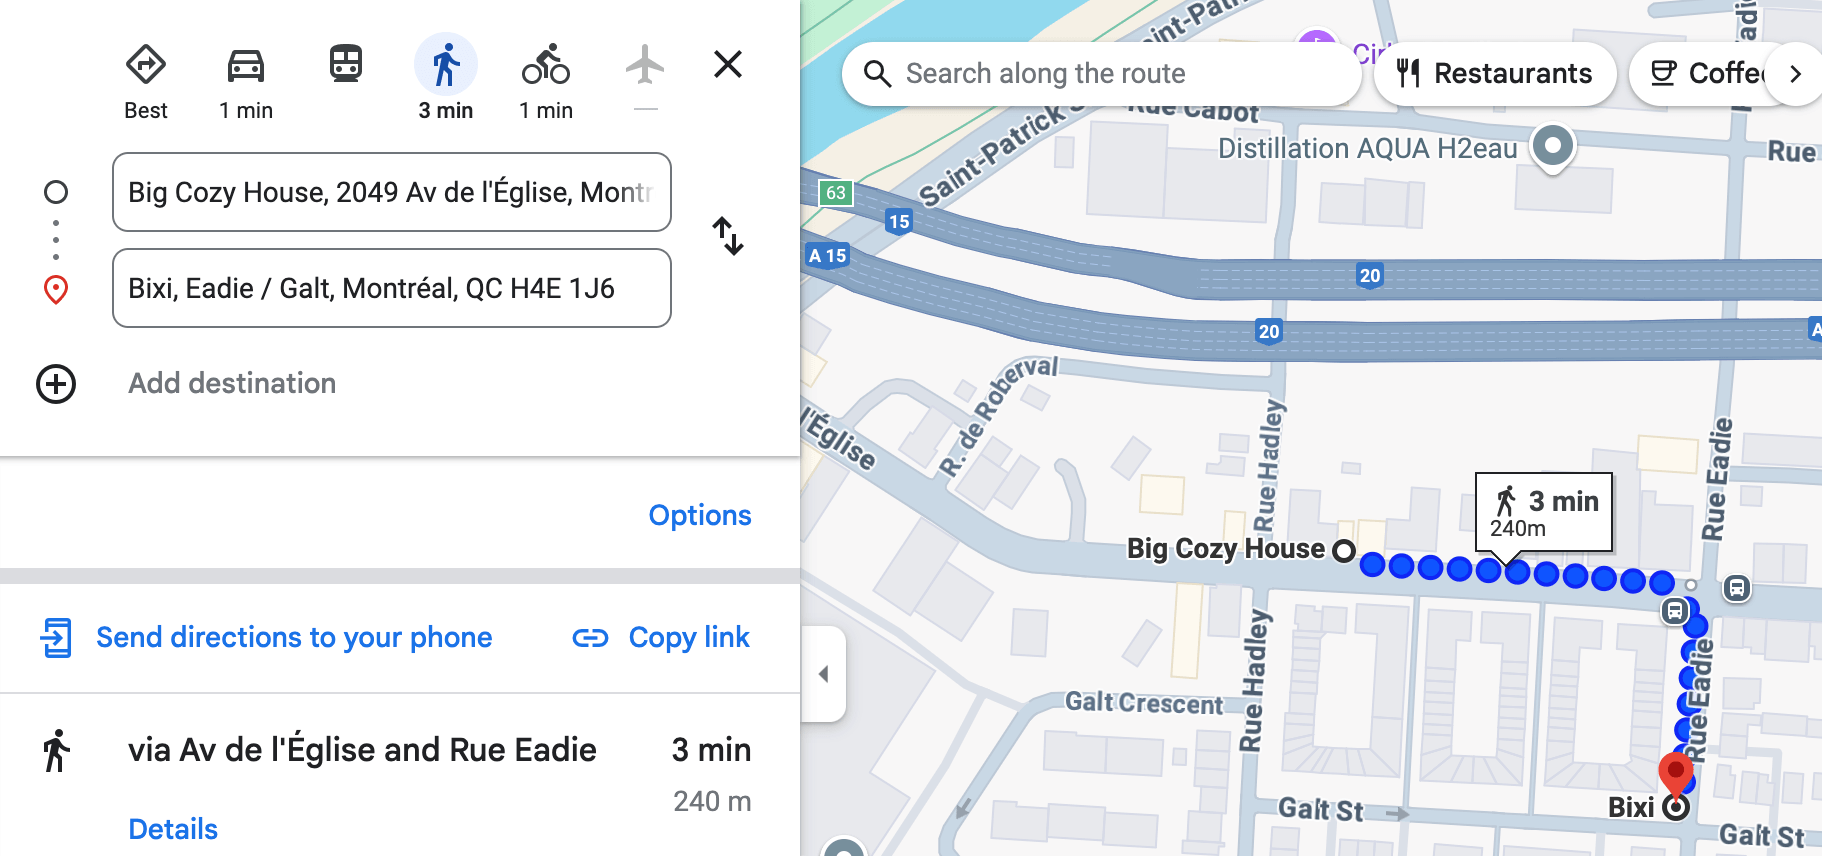Filter by Restaurants along the route
The width and height of the screenshot is (1822, 856).
(1495, 74)
